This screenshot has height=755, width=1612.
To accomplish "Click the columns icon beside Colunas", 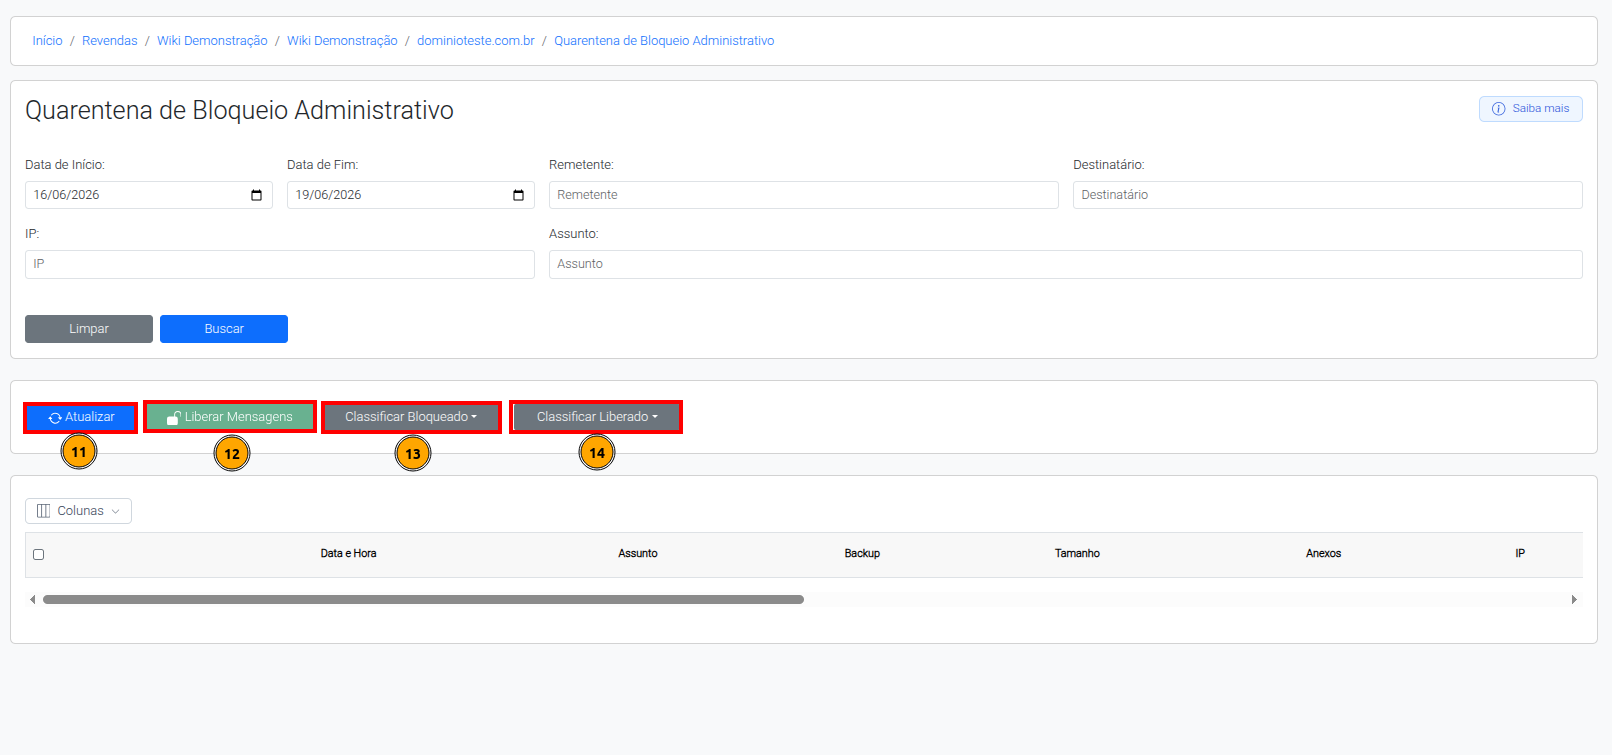I will click(43, 511).
